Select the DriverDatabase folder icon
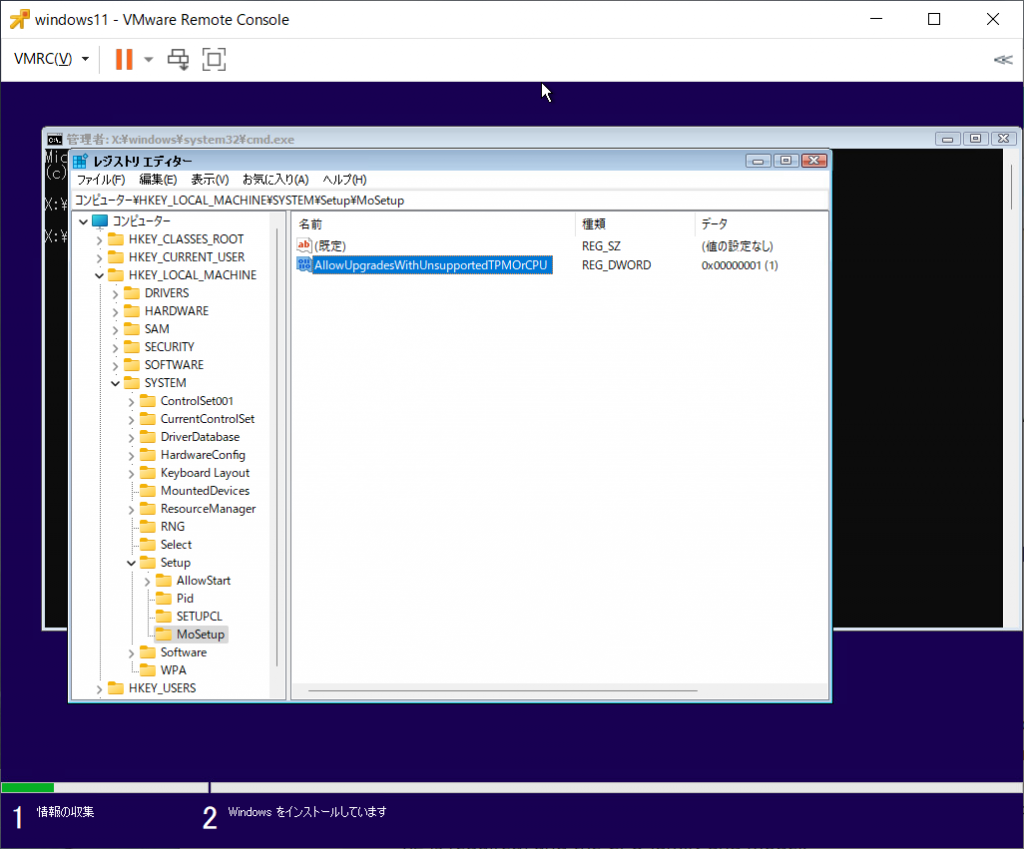 (x=148, y=436)
